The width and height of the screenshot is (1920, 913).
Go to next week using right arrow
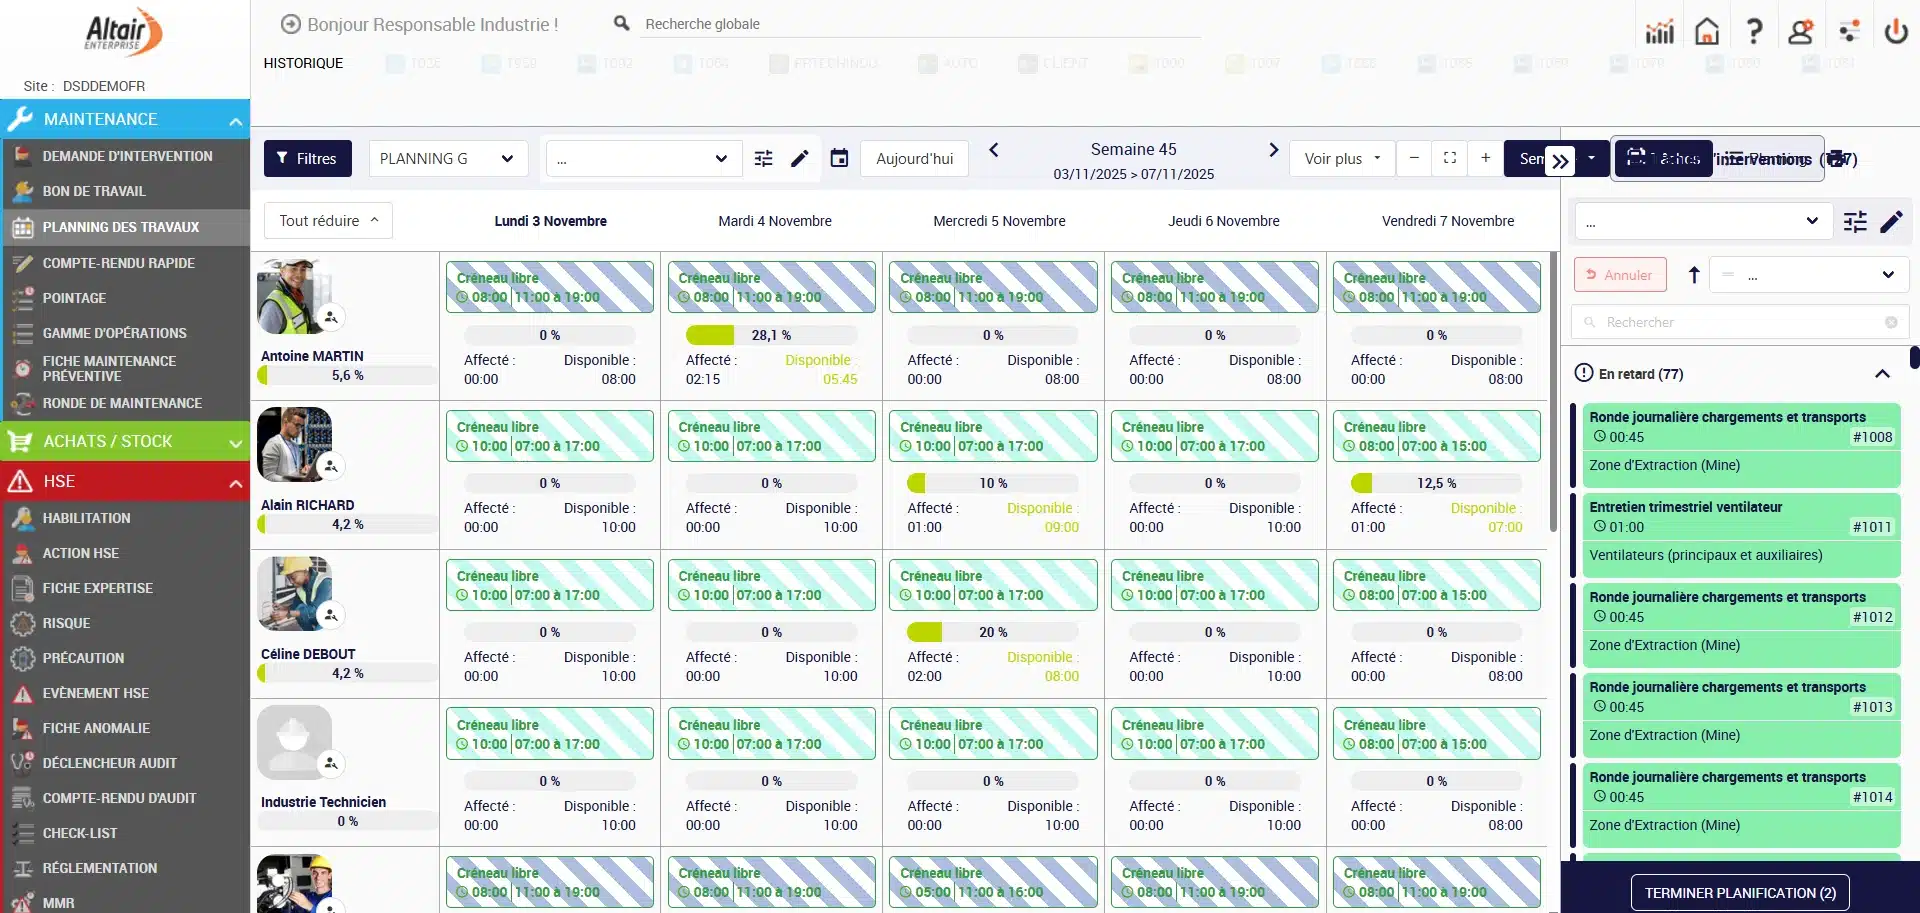point(1273,150)
